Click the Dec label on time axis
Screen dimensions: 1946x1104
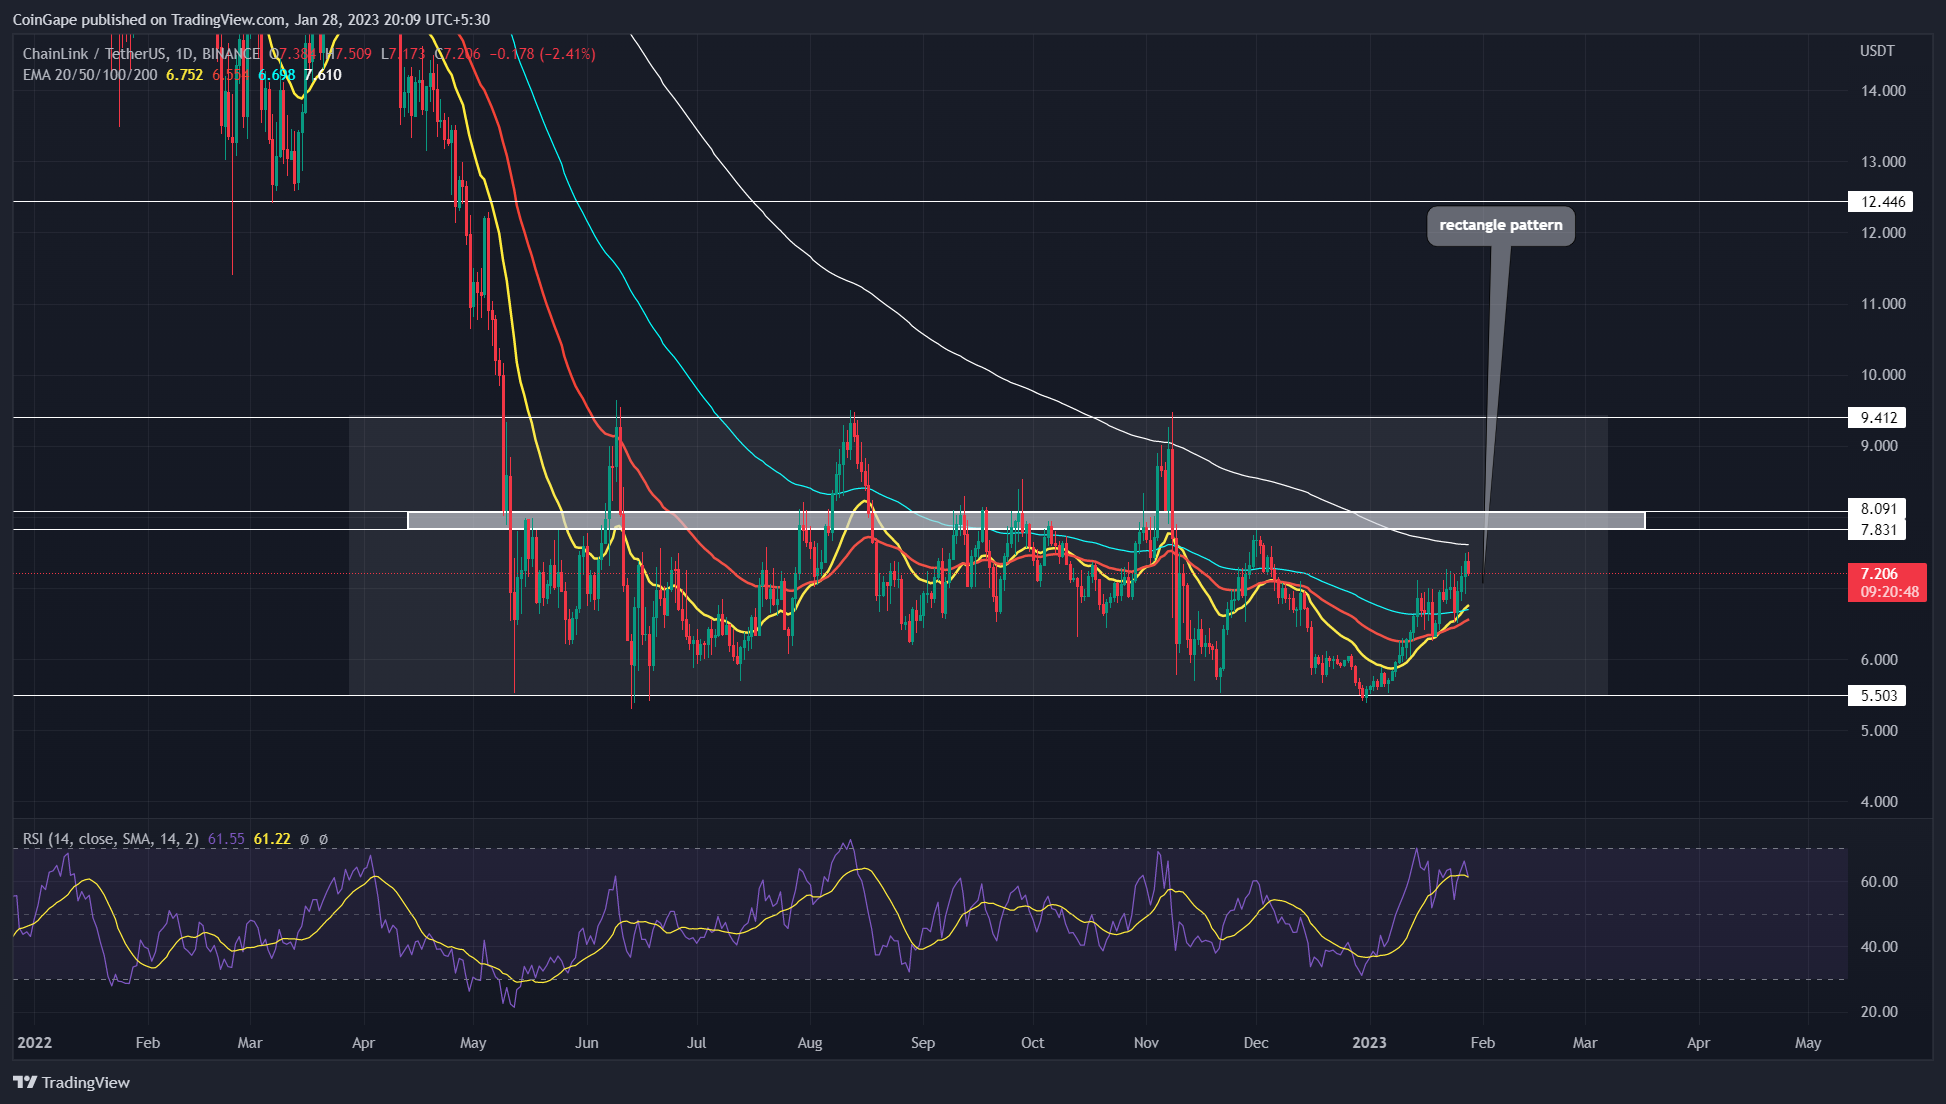coord(1256,1043)
